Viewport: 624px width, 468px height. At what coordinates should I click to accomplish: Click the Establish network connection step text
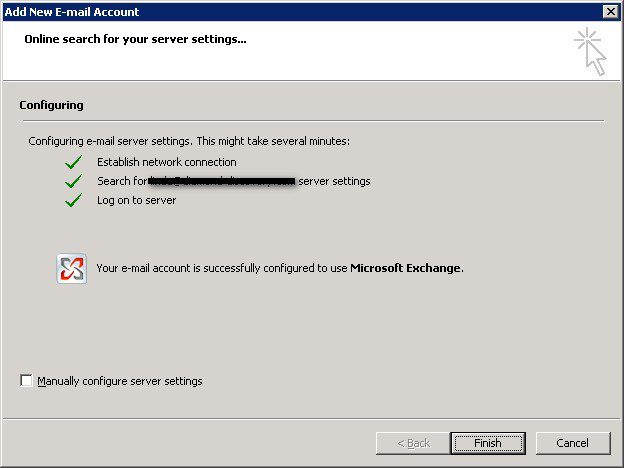tap(167, 162)
